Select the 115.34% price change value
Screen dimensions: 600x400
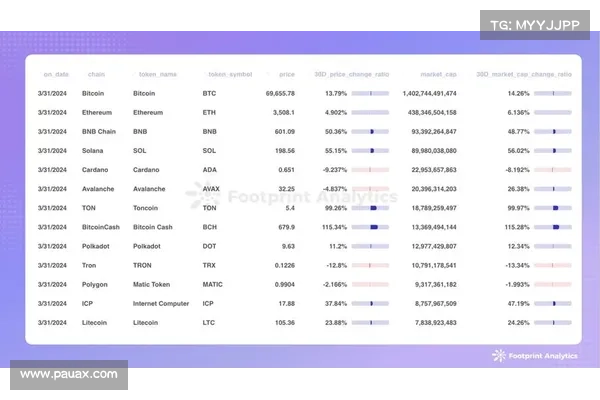point(334,227)
